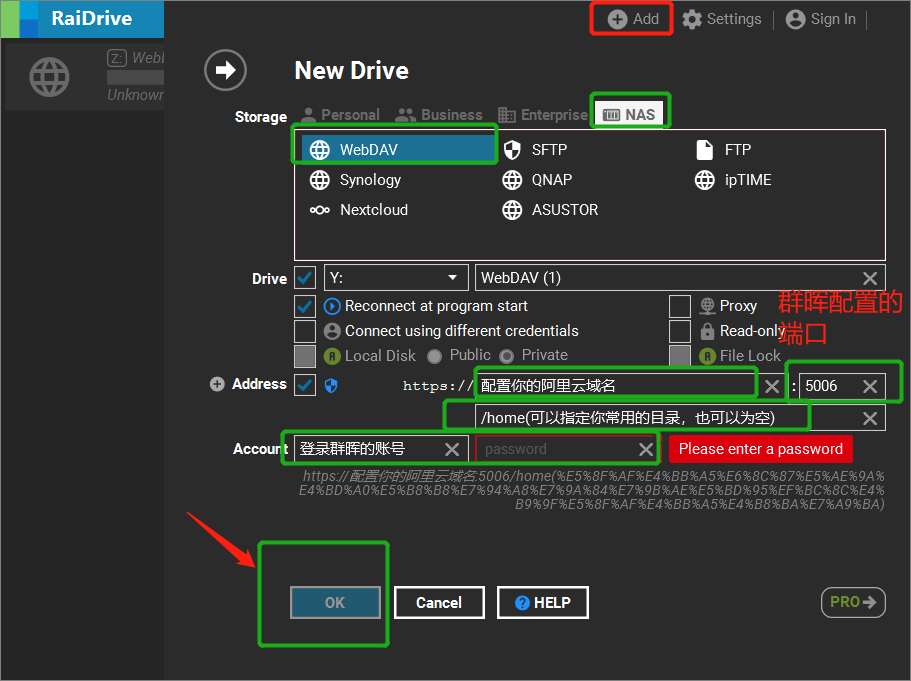Screen dimensions: 911x681
Task: Select the NAS storage tab
Action: (630, 114)
